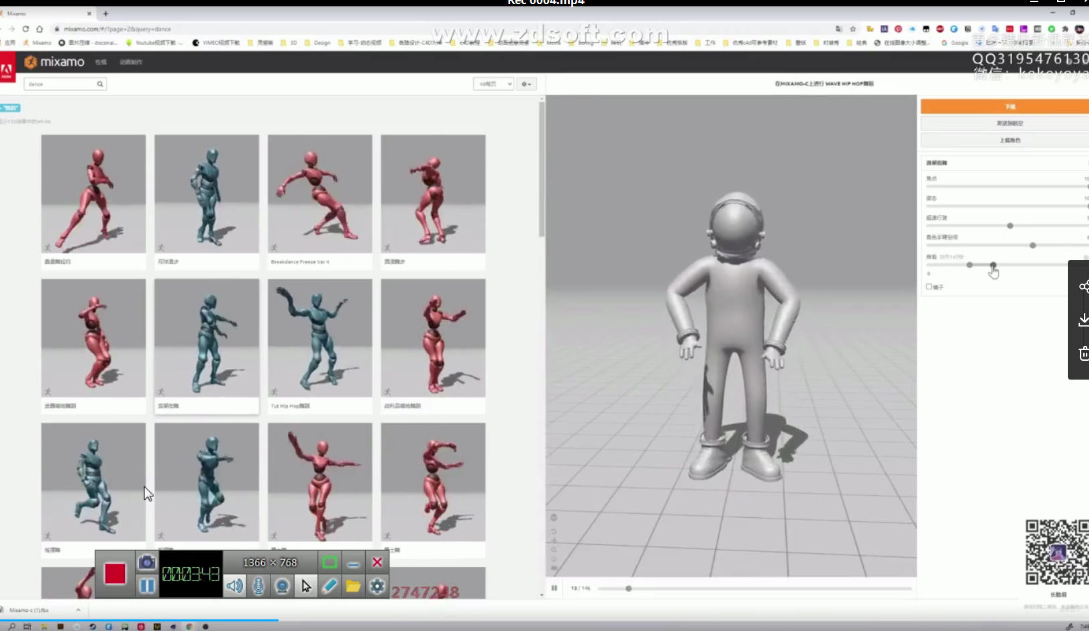The height and width of the screenshot is (631, 1089).
Task: Click the magnifier icon in the dance search box
Action: coord(100,84)
